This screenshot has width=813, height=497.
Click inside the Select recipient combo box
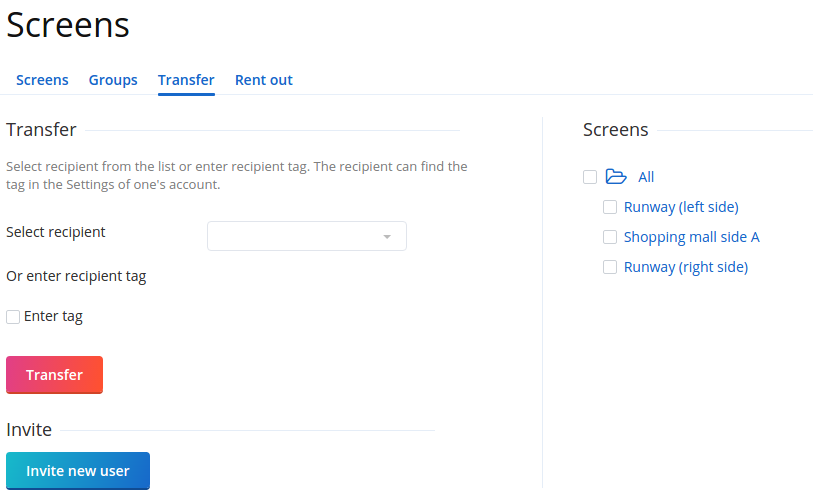click(x=295, y=237)
